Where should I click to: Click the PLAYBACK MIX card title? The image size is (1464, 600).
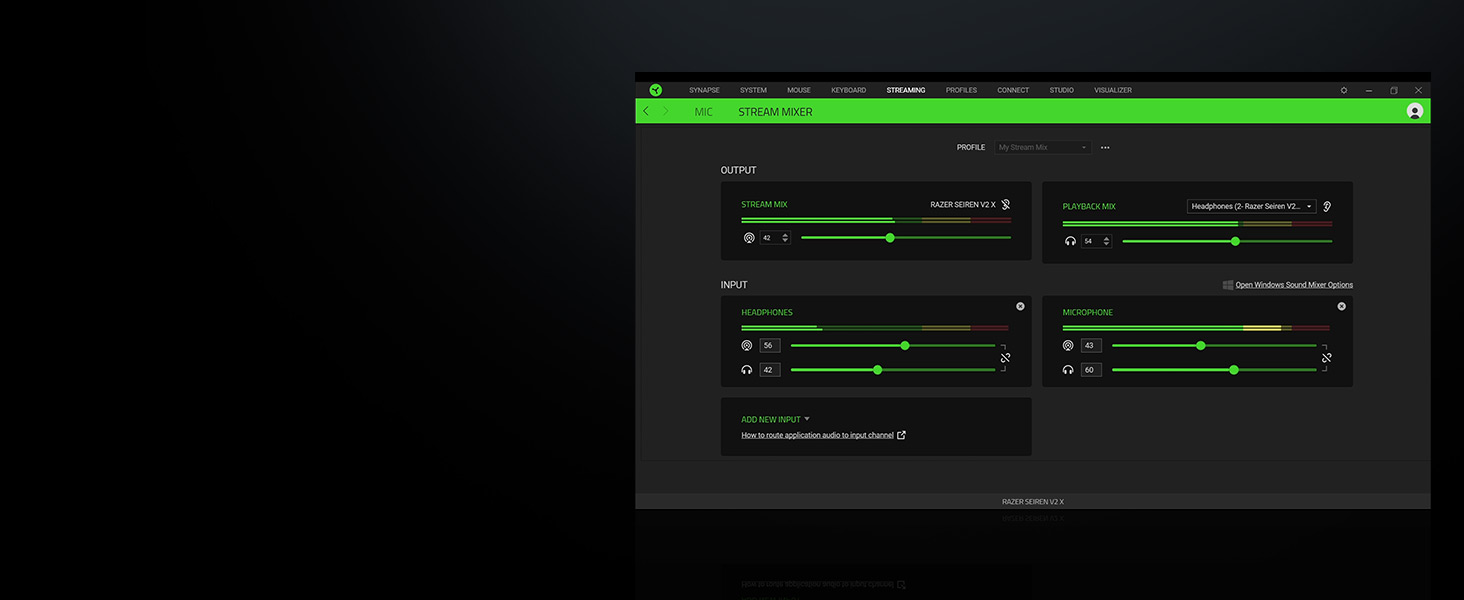(x=1089, y=207)
